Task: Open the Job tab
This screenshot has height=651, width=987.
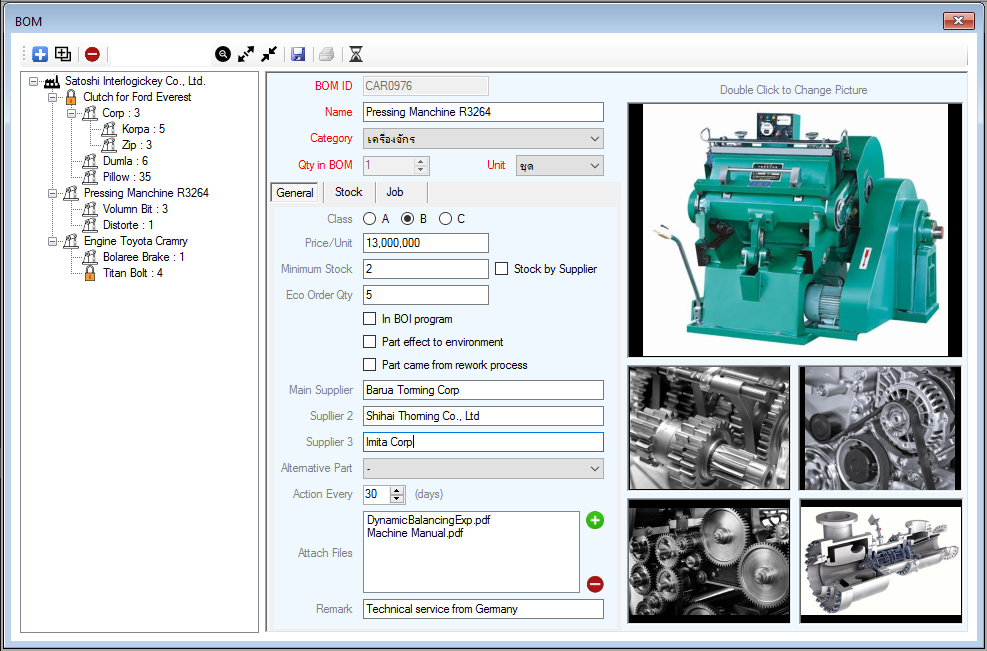Action: point(395,192)
